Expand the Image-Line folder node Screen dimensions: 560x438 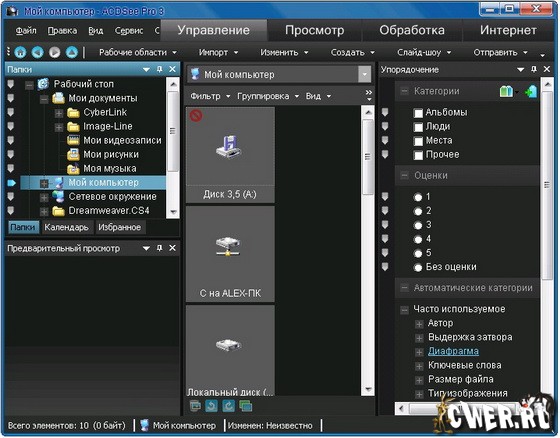pos(59,128)
